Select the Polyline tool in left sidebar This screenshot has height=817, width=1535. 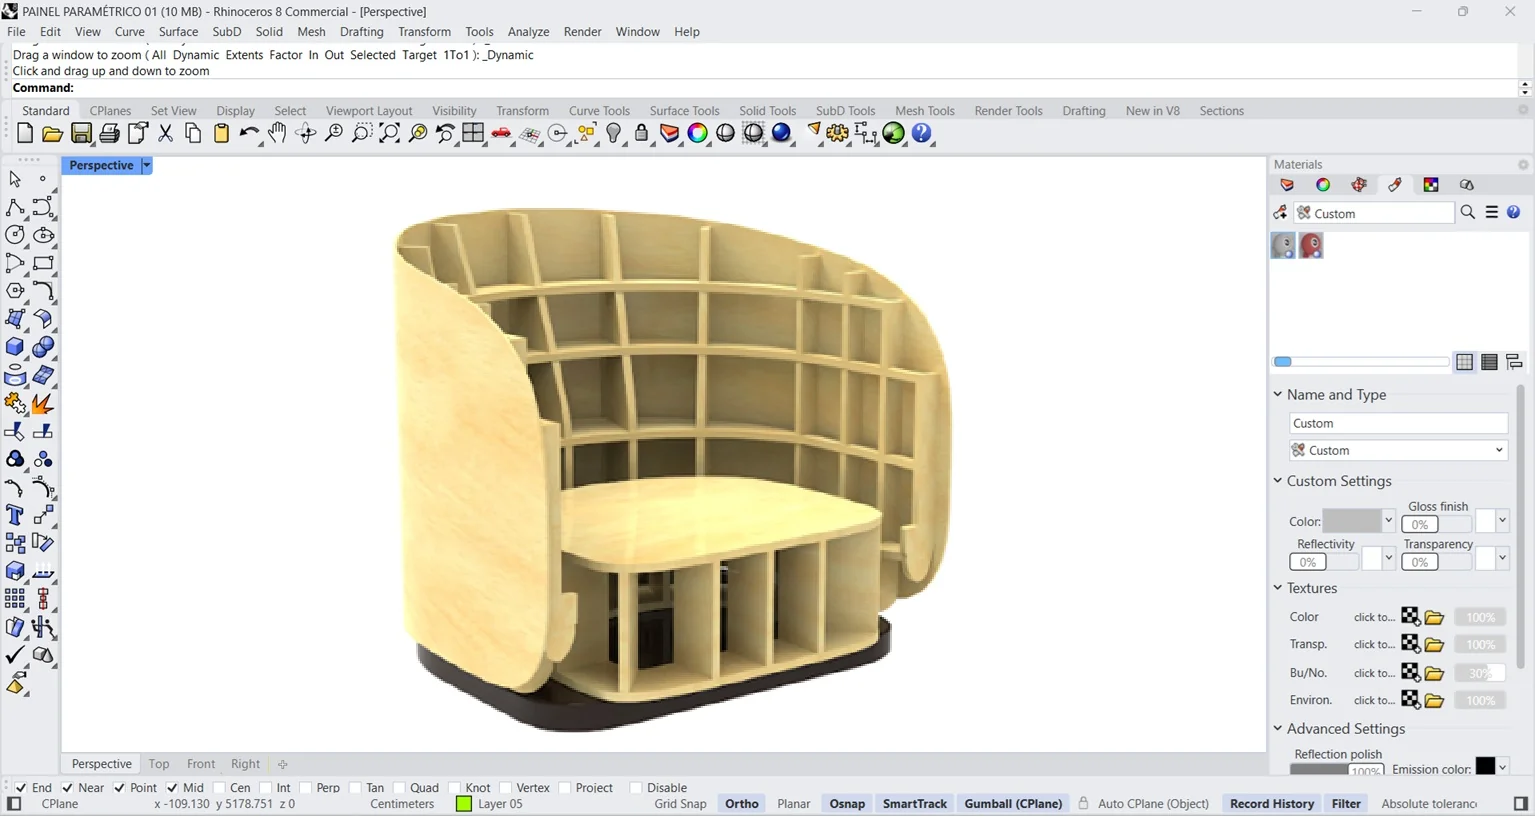[15, 207]
